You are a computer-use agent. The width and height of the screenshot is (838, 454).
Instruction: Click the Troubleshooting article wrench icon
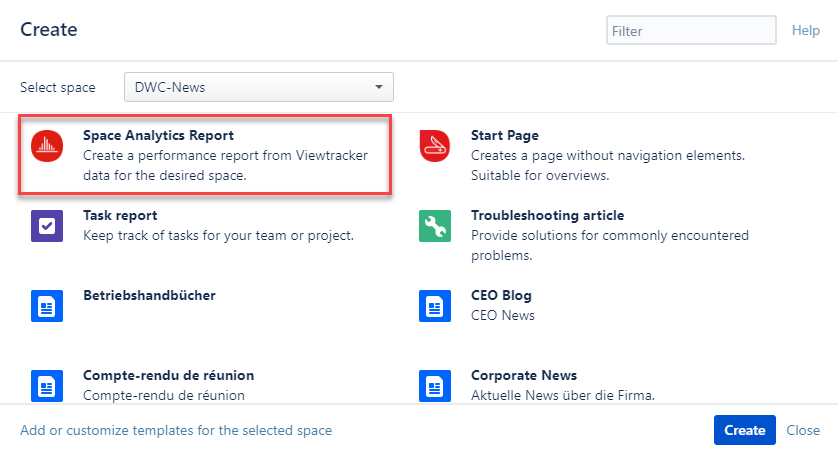tap(435, 226)
